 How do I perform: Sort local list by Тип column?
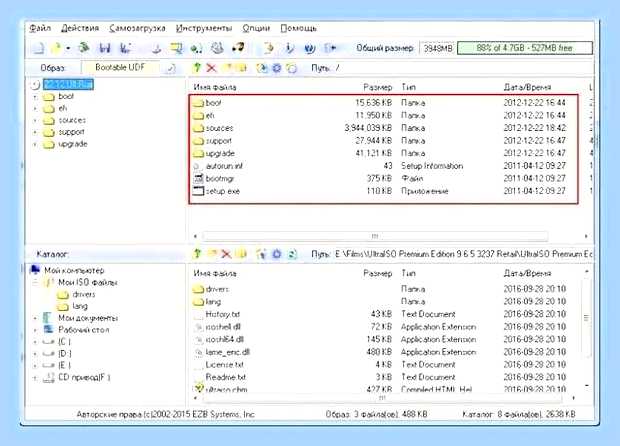tap(408, 273)
